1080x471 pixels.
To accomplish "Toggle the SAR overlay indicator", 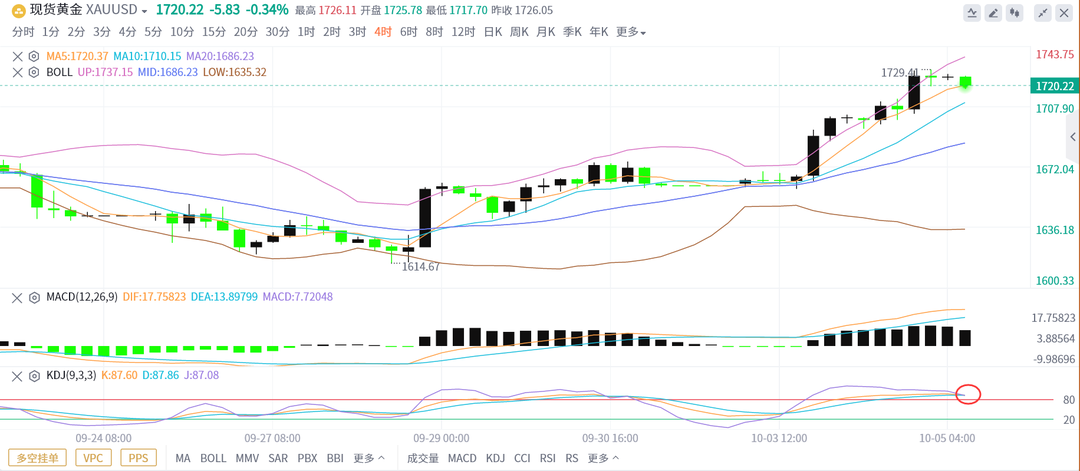I will click(278, 458).
